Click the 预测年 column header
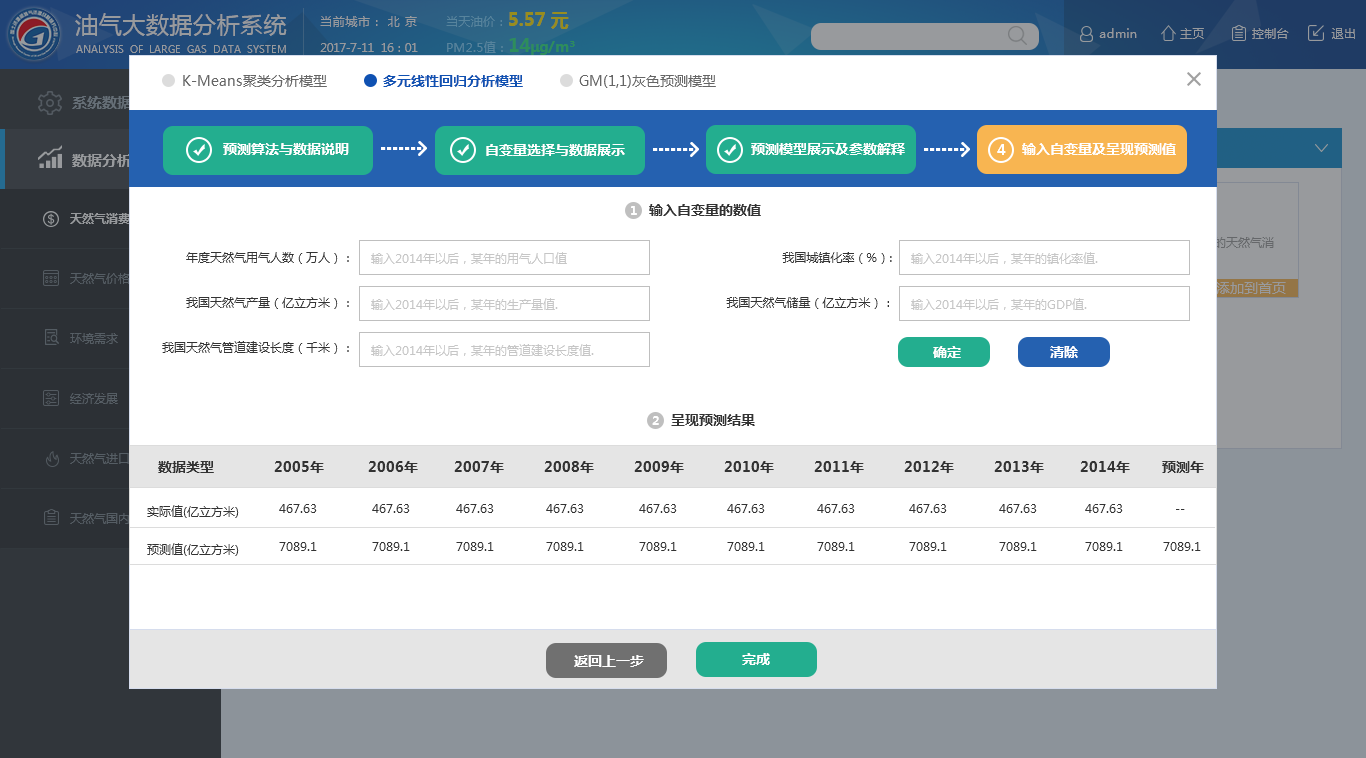This screenshot has width=1366, height=758. [x=1183, y=467]
